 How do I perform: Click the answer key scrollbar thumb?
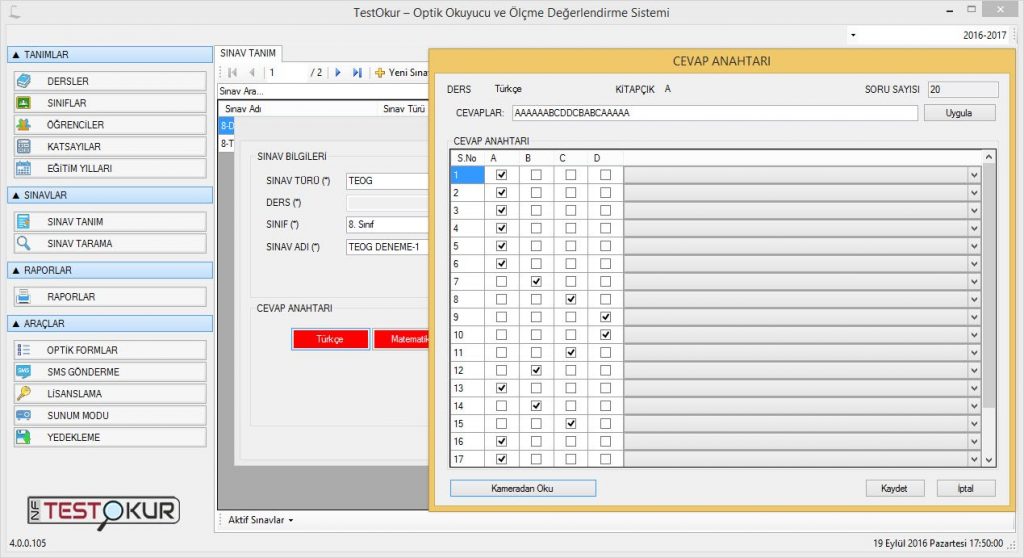[989, 285]
